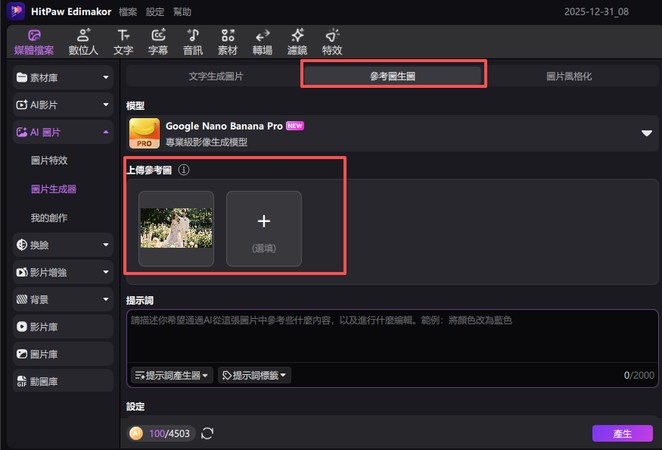Expand the 背景 sidebar section
The height and width of the screenshot is (450, 662).
pos(63,300)
